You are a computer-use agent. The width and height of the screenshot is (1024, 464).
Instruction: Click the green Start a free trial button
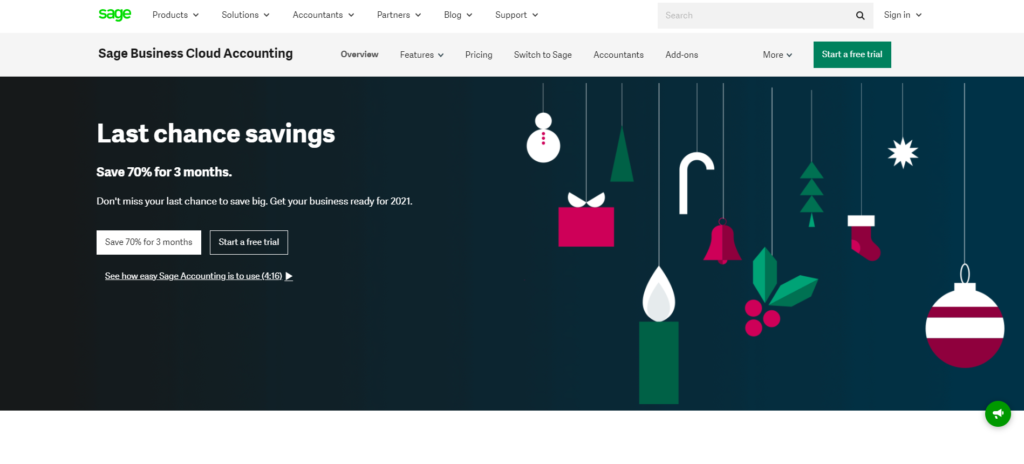(x=852, y=55)
